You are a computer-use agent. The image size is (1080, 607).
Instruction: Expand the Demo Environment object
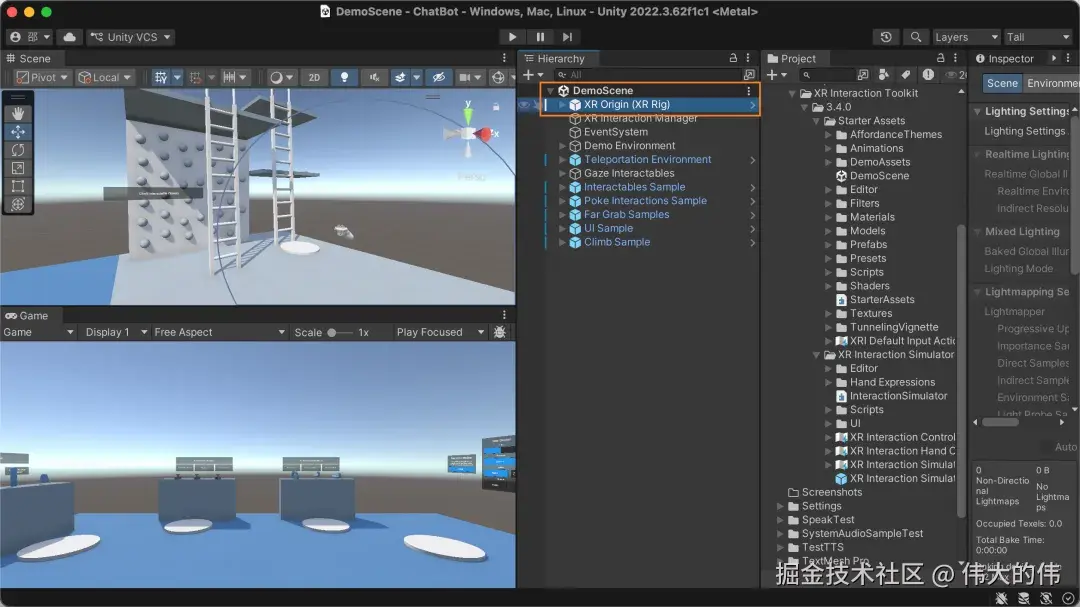click(562, 146)
